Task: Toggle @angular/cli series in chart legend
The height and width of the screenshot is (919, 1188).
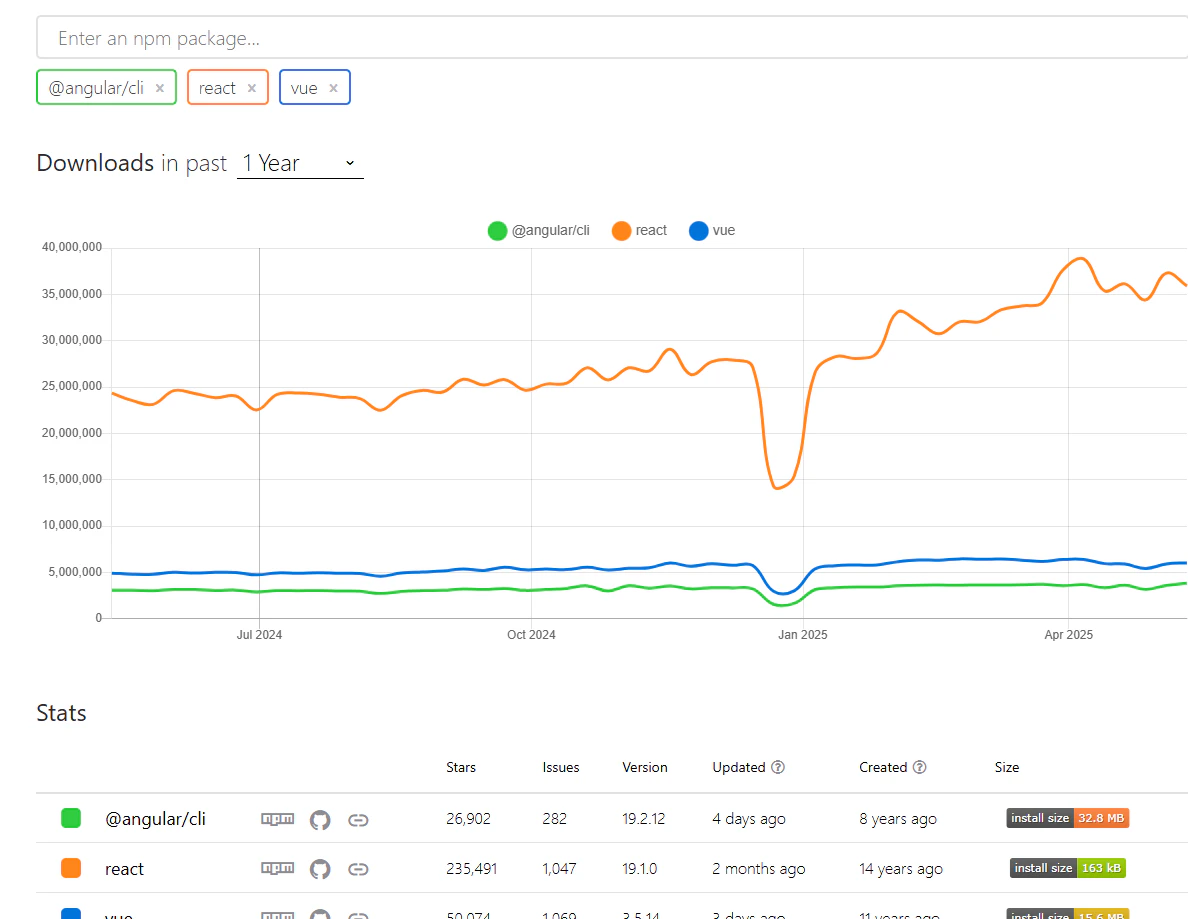Action: pos(539,230)
